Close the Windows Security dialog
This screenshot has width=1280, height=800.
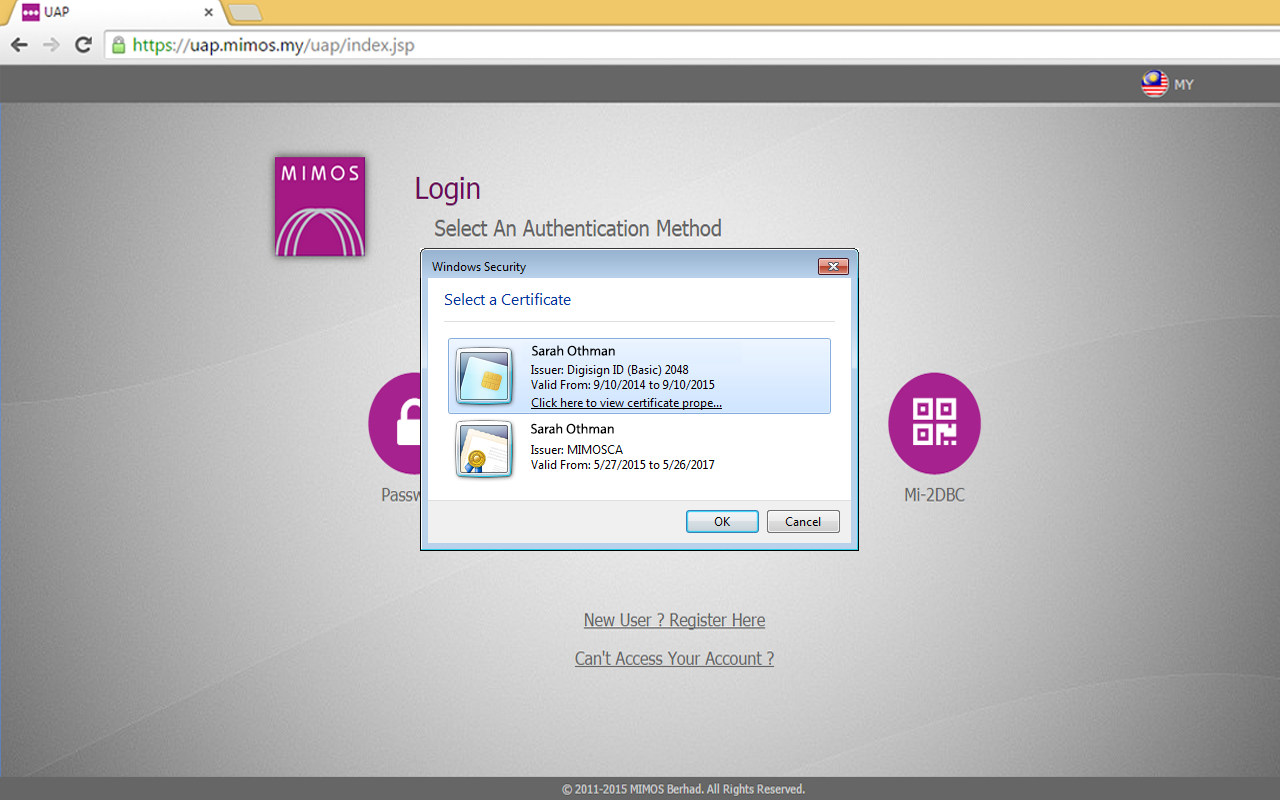pyautogui.click(x=833, y=267)
